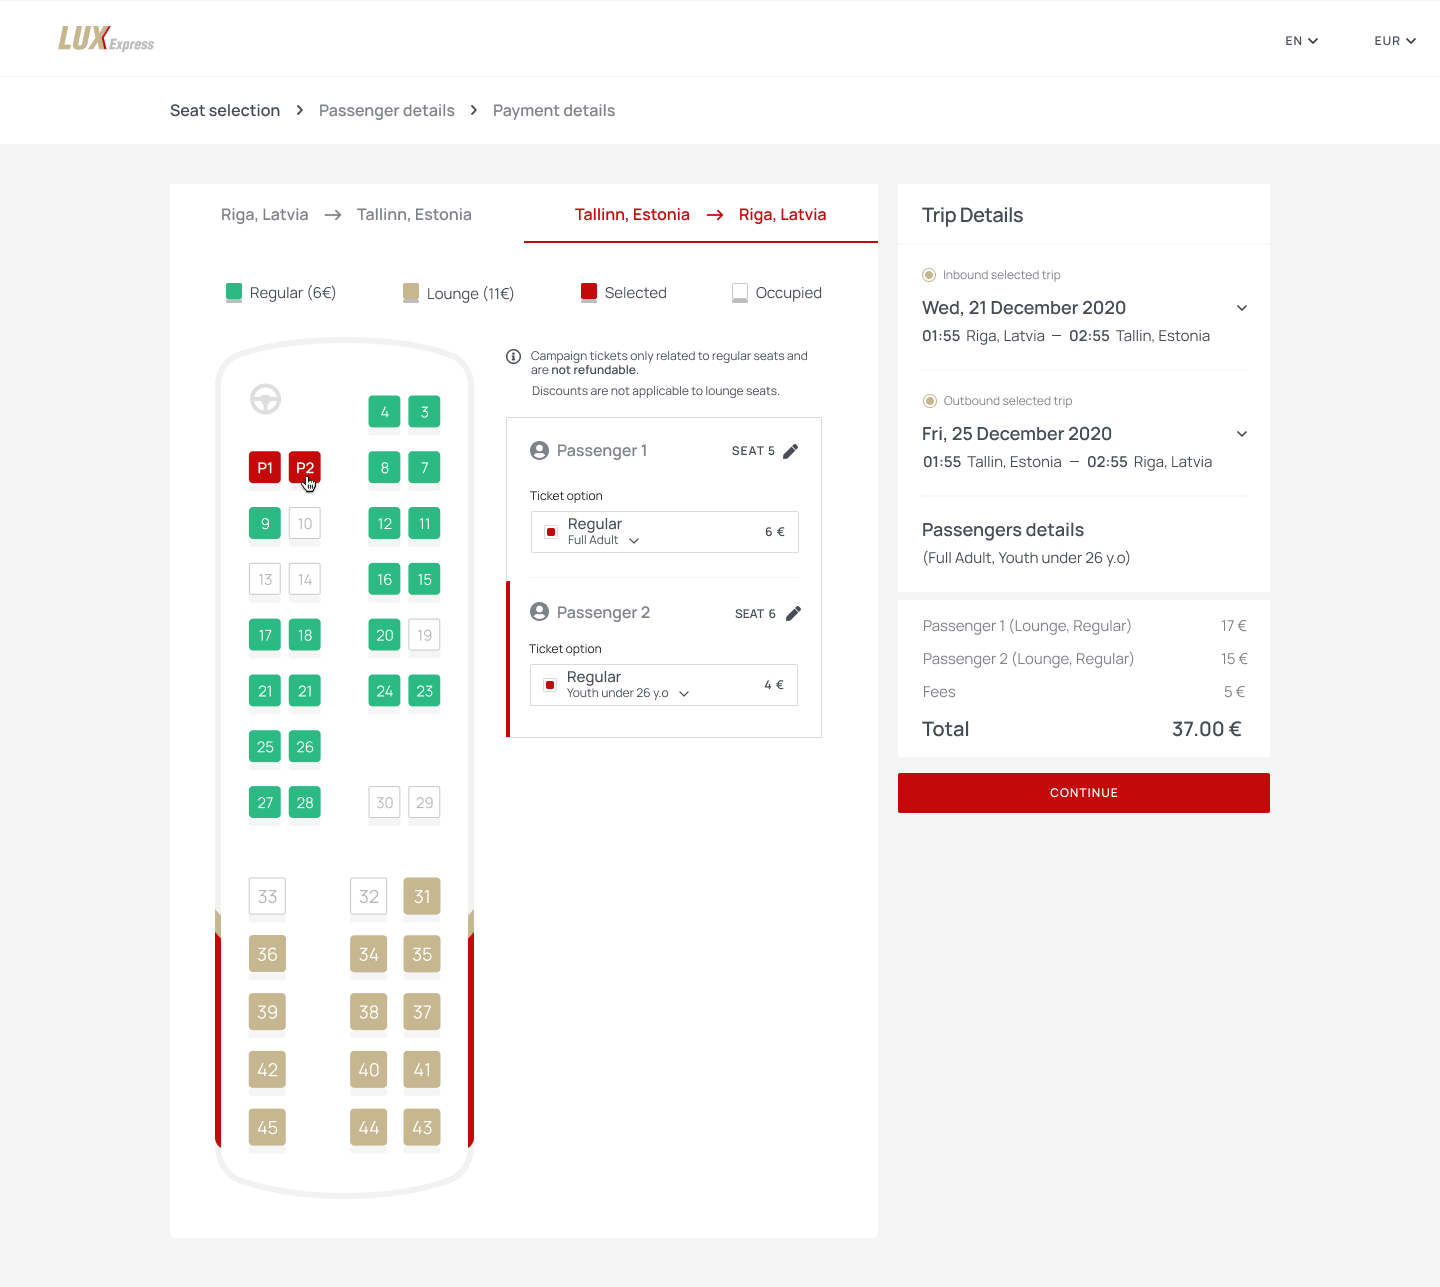The height and width of the screenshot is (1287, 1440).
Task: Pick lounge seat 40
Action: pyautogui.click(x=369, y=1070)
